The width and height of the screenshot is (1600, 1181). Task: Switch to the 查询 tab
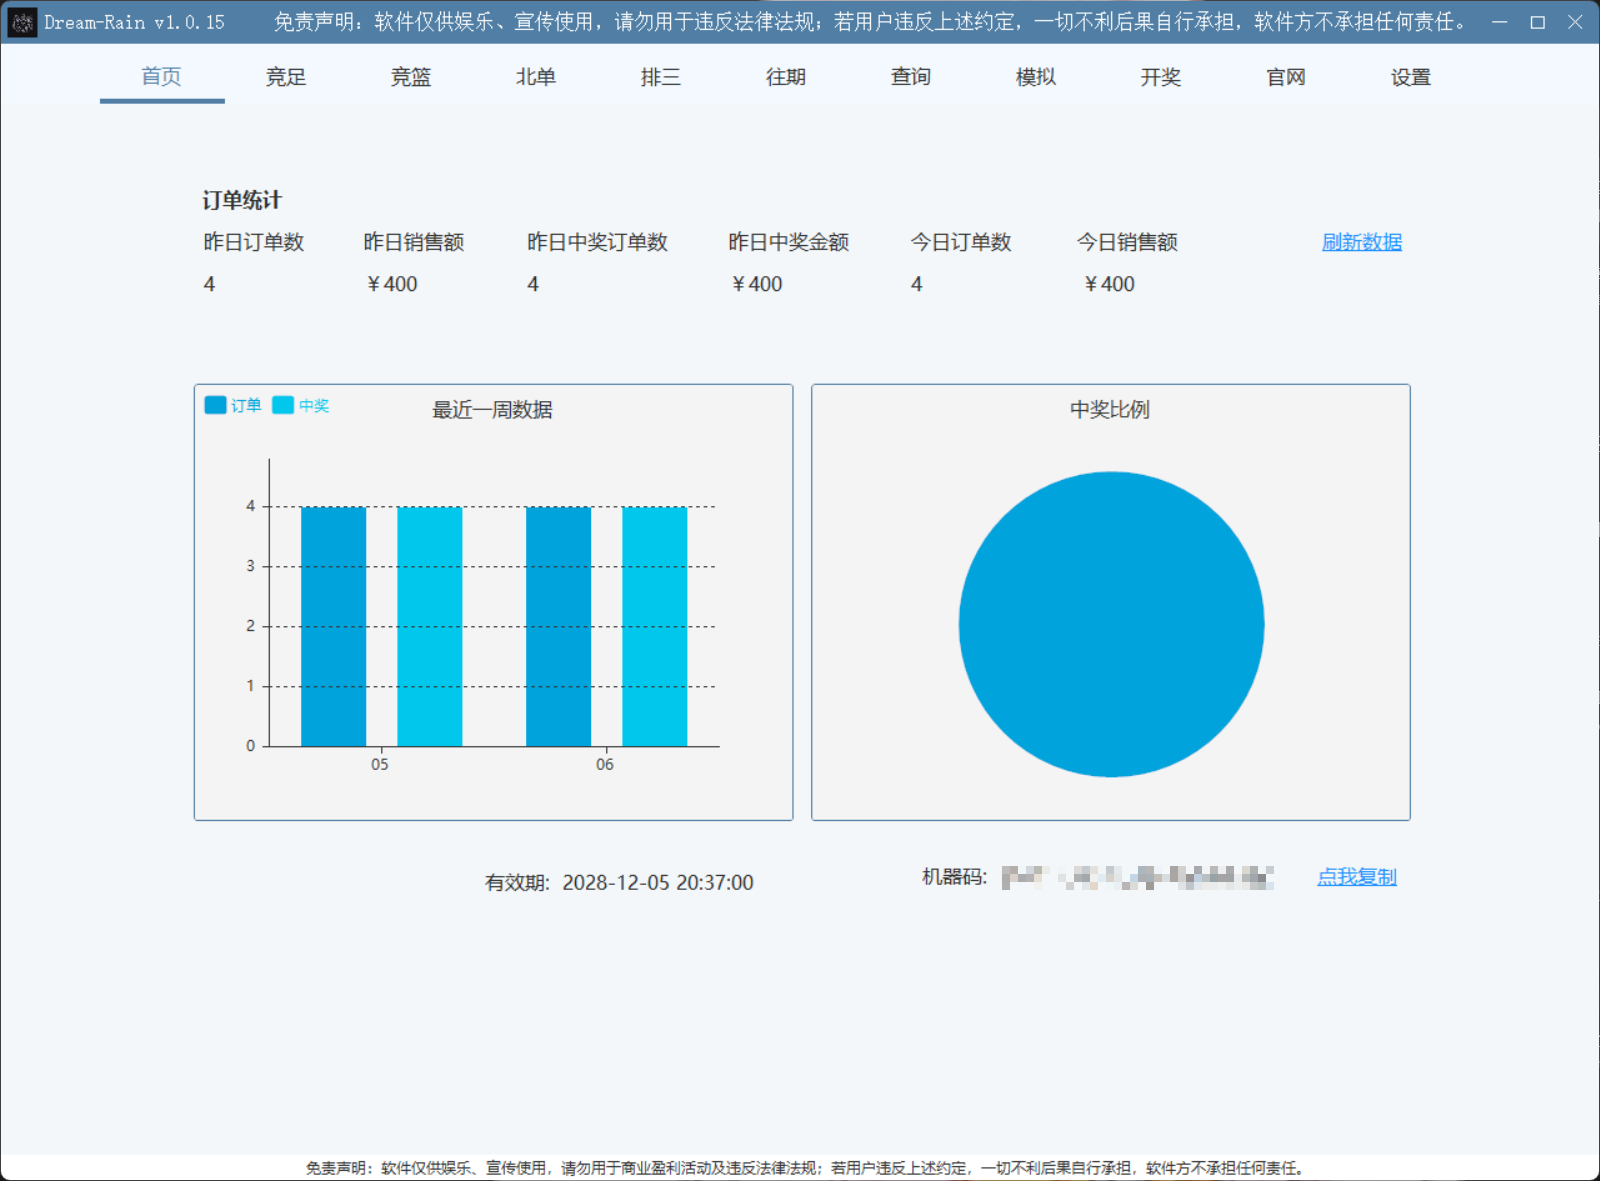[x=911, y=77]
